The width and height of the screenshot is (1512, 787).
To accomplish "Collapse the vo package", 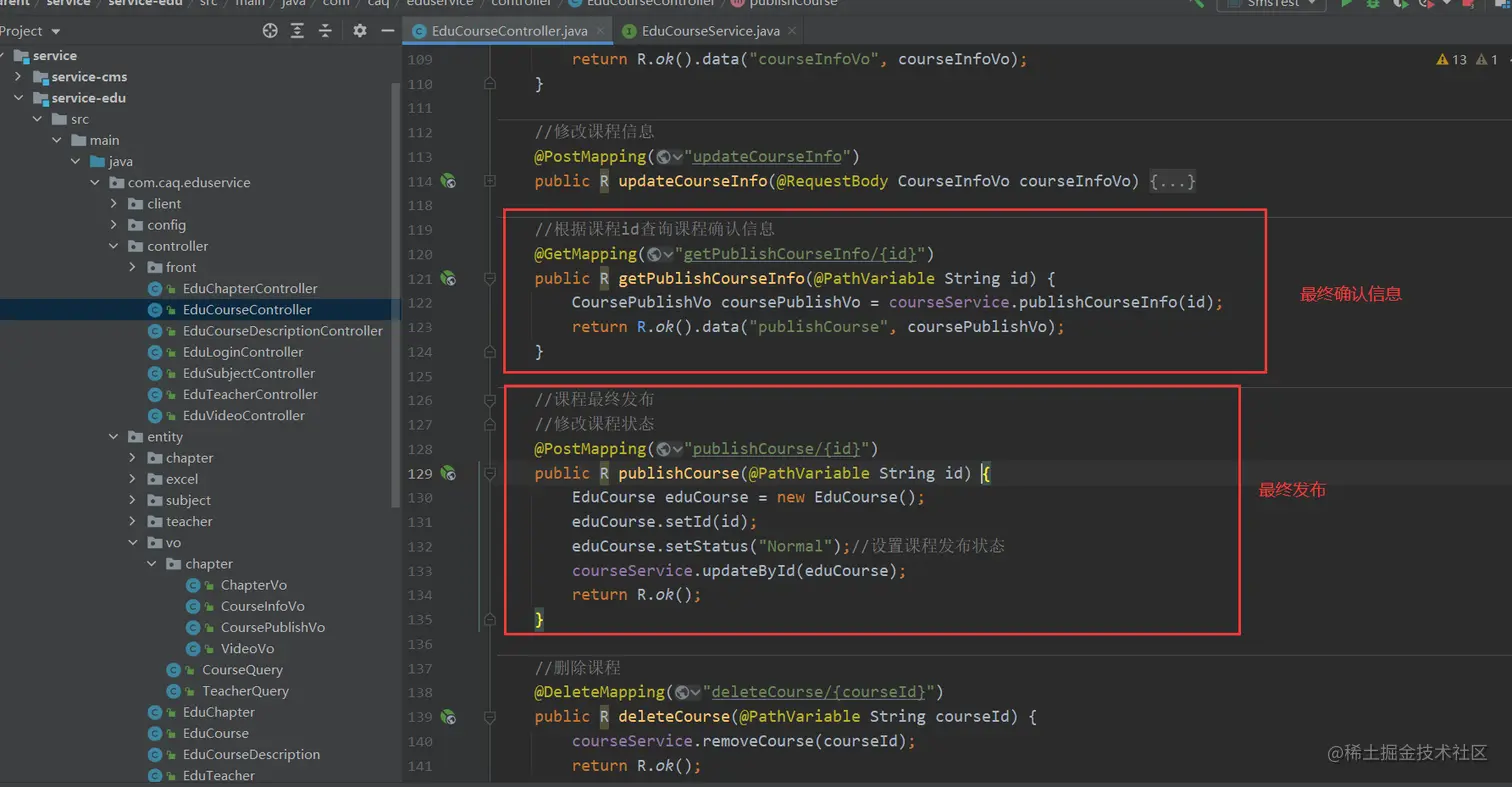I will click(x=133, y=543).
